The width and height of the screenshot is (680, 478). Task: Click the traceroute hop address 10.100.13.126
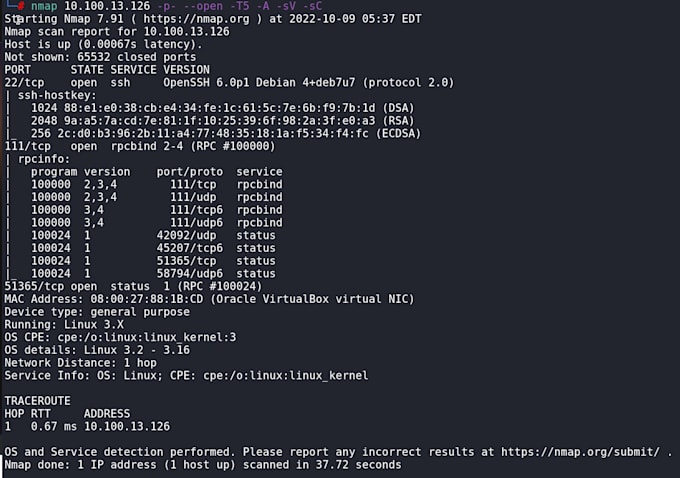[127, 426]
